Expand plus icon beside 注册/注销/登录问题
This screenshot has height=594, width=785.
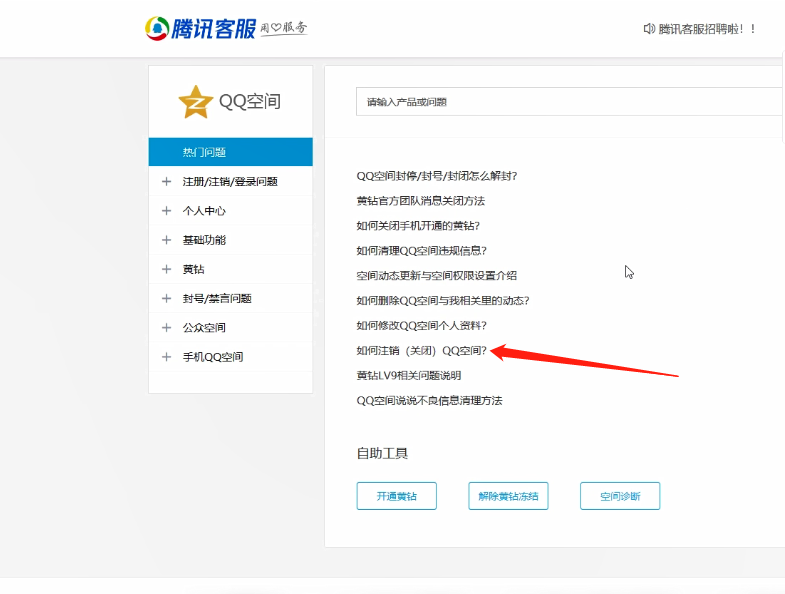(x=167, y=181)
